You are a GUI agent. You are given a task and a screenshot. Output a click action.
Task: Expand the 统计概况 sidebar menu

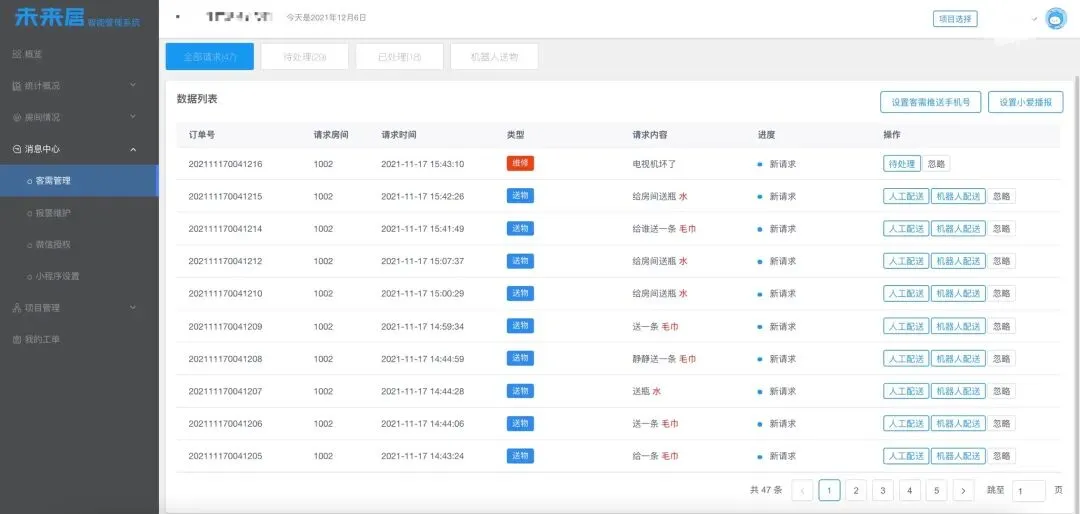79,85
